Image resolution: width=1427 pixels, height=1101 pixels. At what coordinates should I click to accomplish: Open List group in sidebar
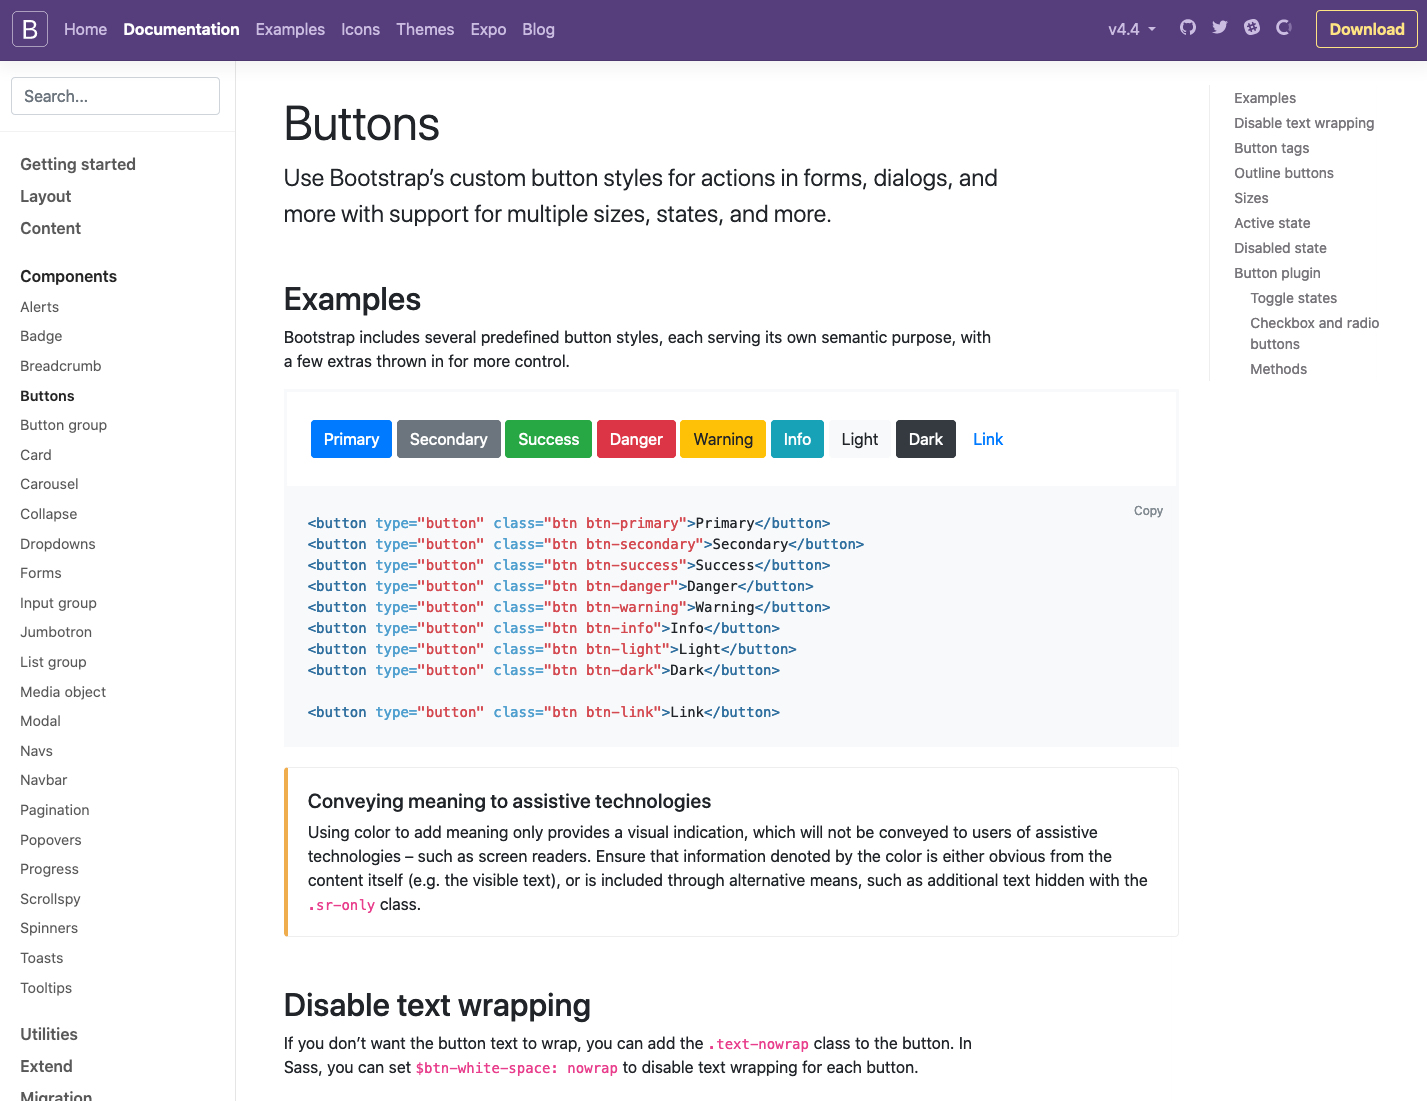[54, 662]
